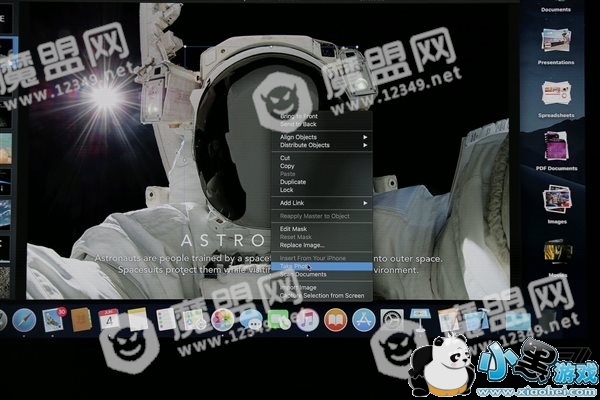Select Cut from context menu
Screen dimensions: 600x400
click(322, 158)
